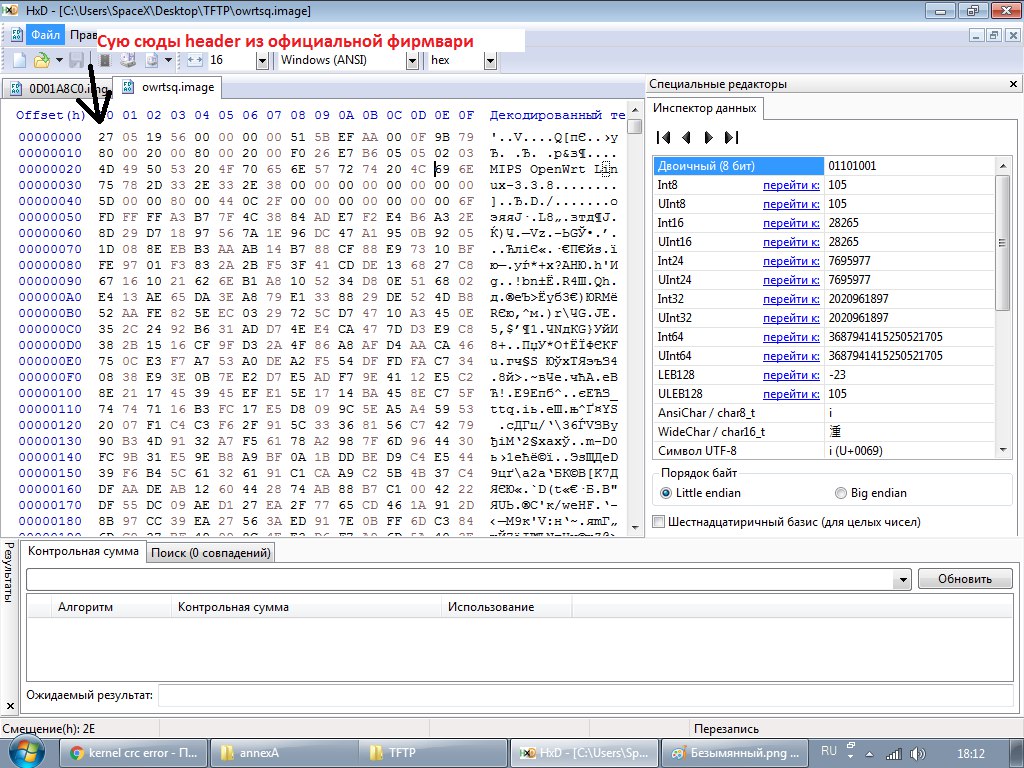Click the Обновить button

[x=965, y=579]
